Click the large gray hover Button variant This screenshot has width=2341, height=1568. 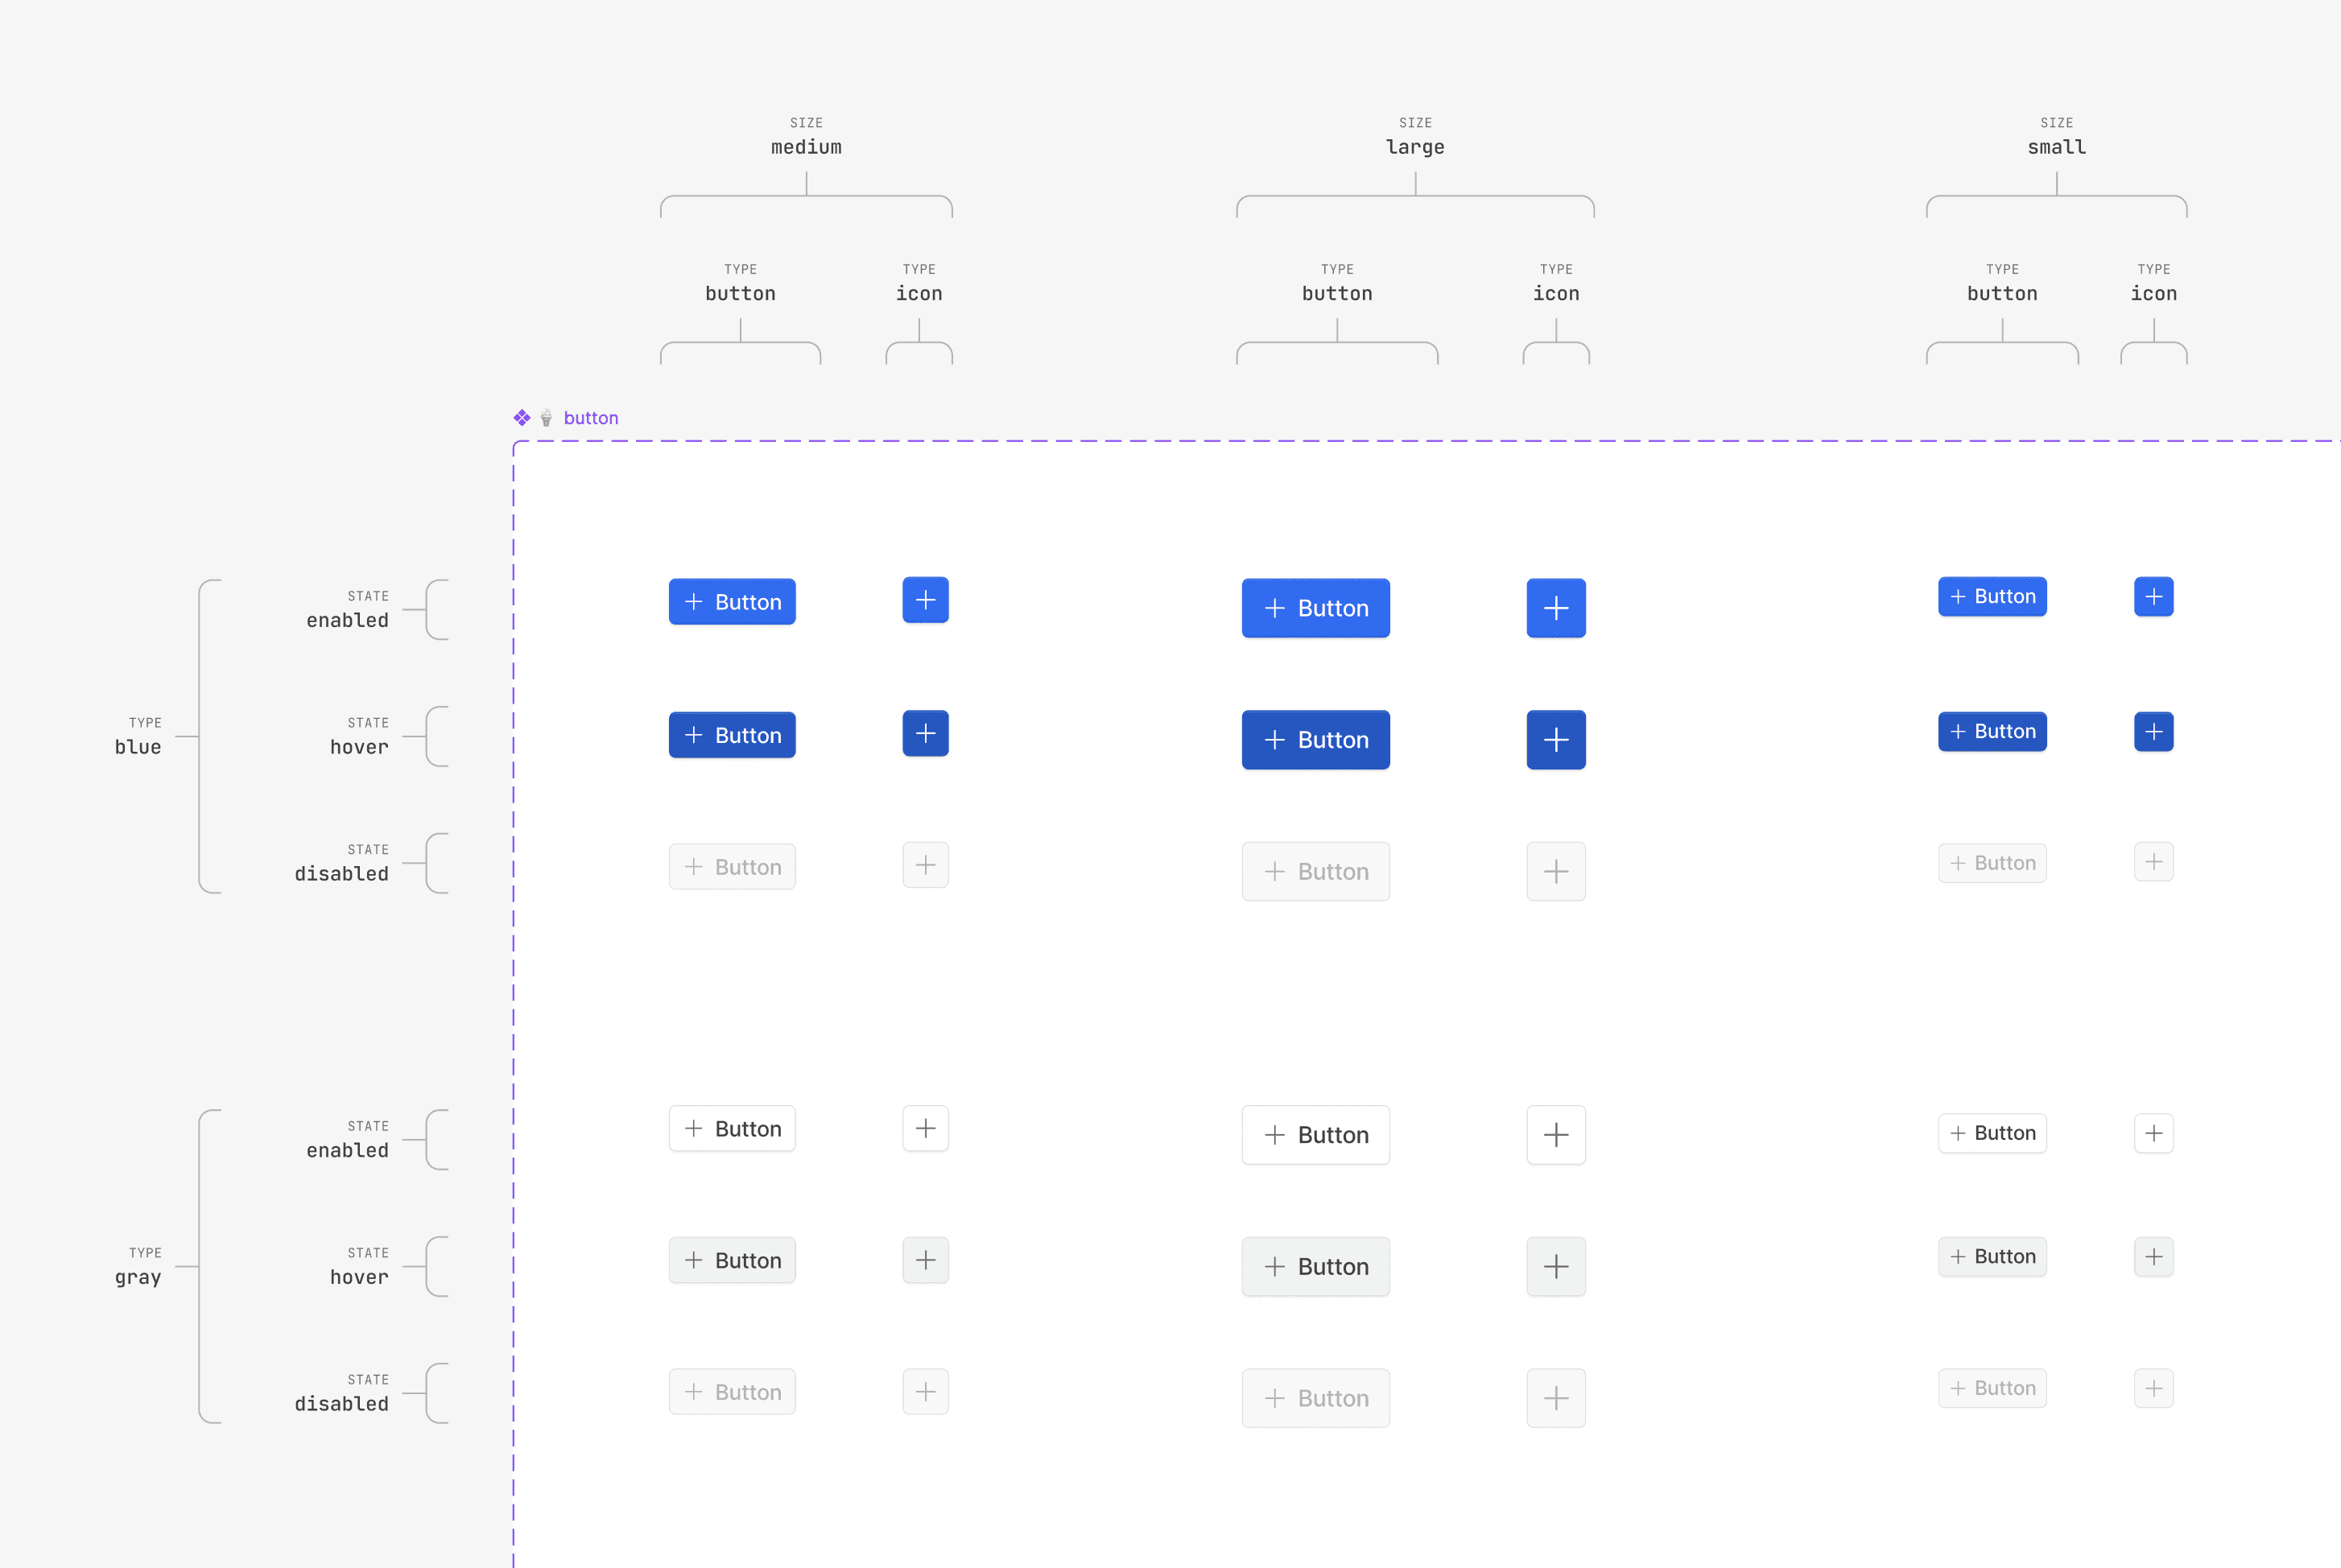tap(1315, 1266)
